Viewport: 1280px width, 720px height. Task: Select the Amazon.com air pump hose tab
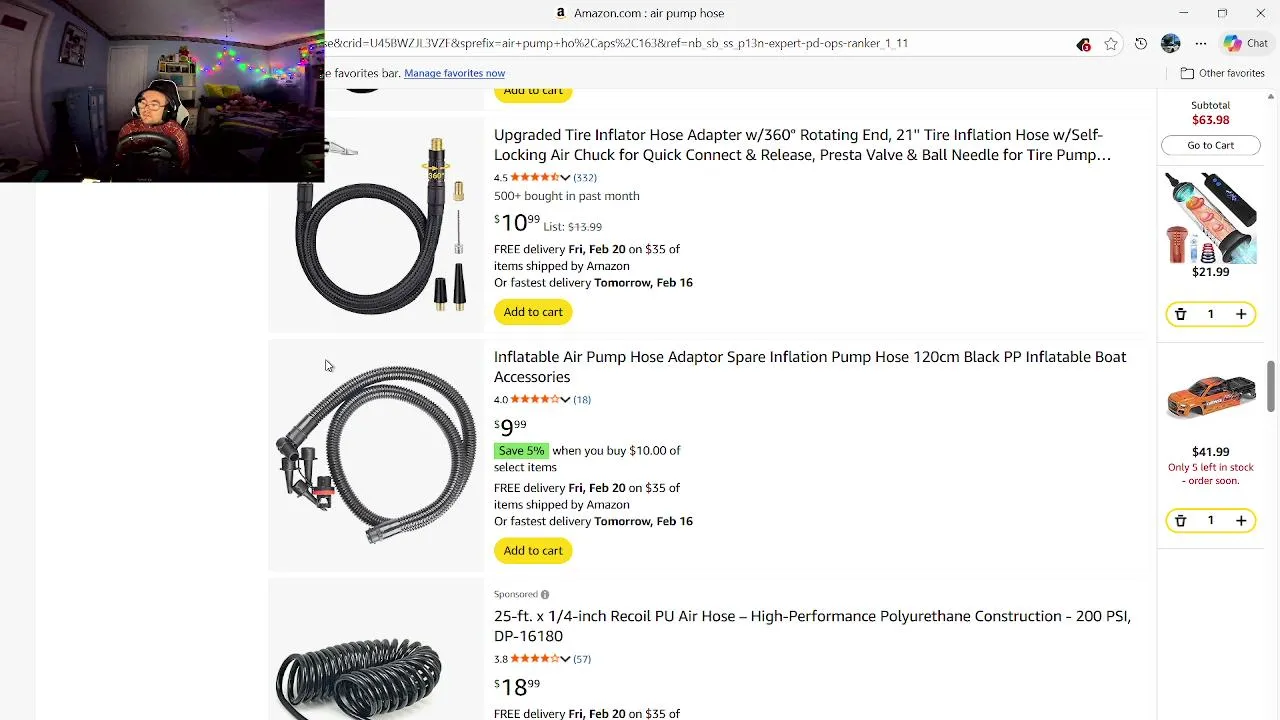pos(640,13)
